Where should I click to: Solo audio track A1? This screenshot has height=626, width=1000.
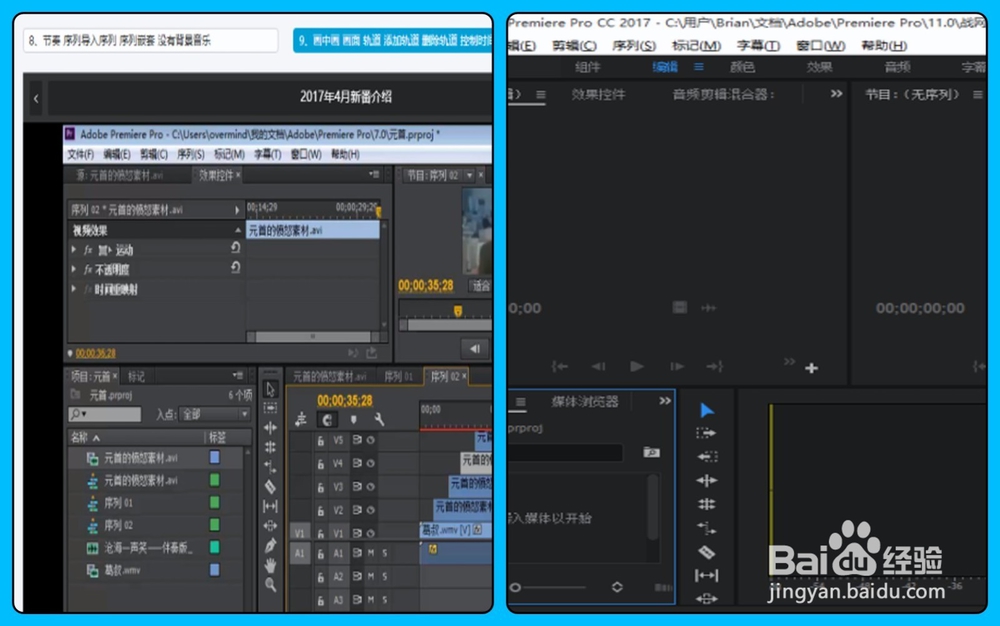(x=385, y=553)
